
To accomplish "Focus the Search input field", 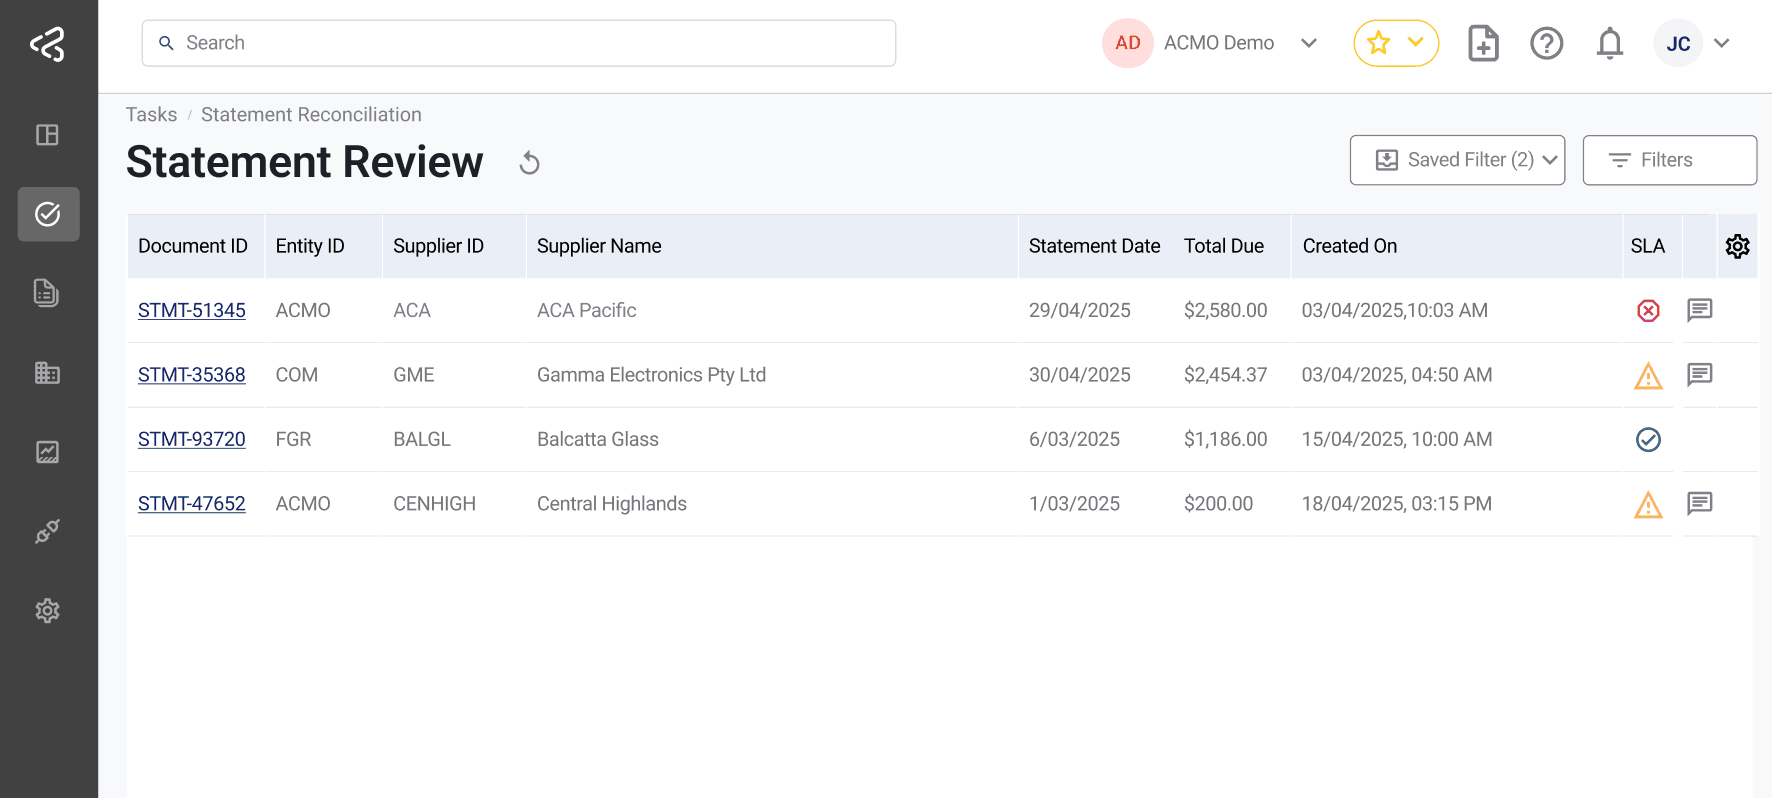I will (x=519, y=43).
